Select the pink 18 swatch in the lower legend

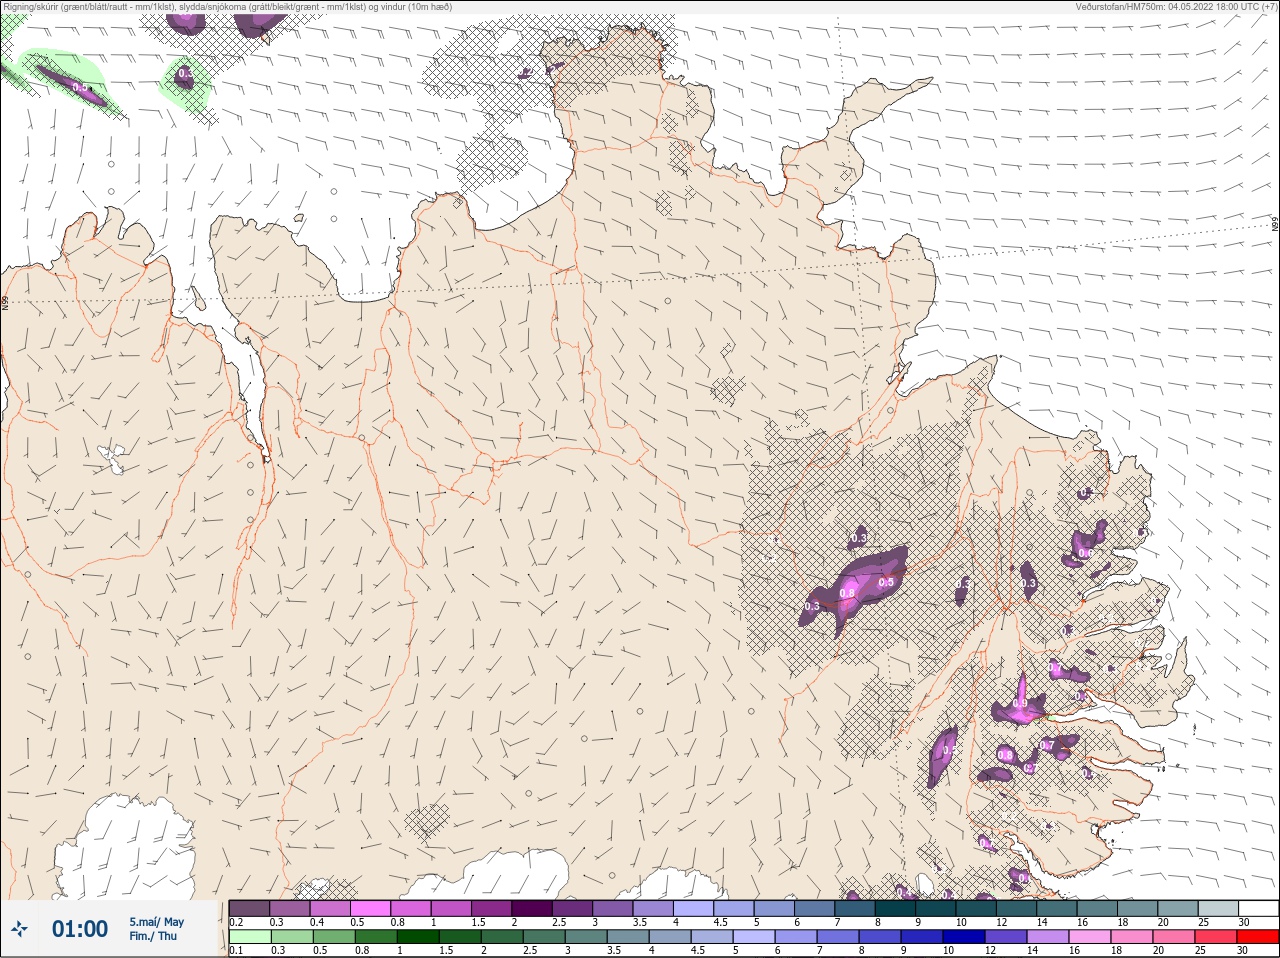coord(1132,937)
